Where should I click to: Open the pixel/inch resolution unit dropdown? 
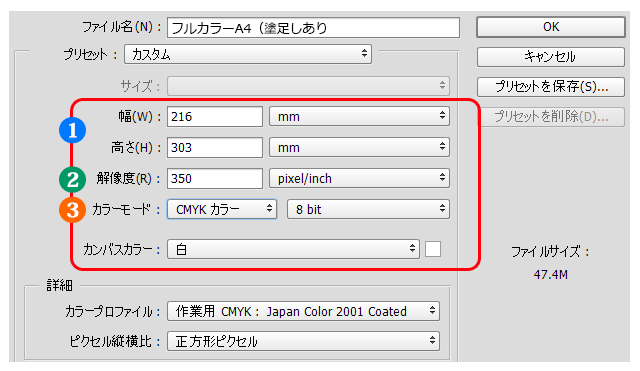pos(359,178)
